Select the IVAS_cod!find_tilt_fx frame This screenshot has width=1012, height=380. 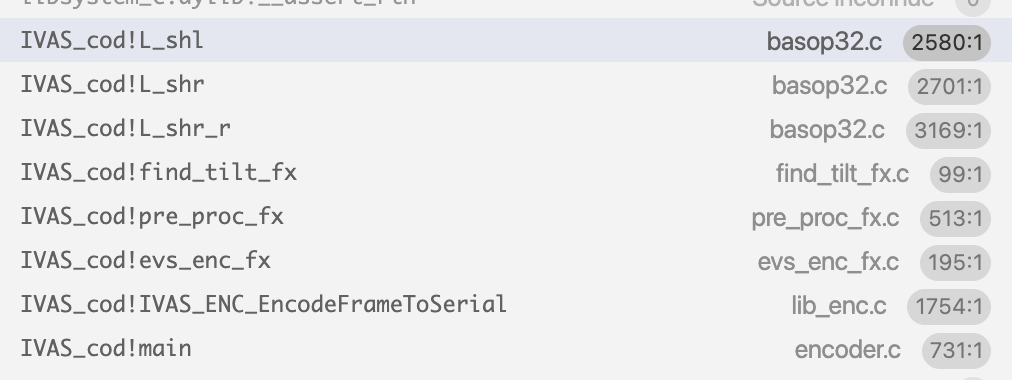tap(506, 172)
